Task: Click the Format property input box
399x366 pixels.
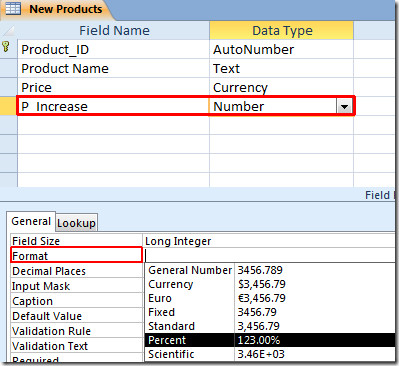Action: [269, 256]
